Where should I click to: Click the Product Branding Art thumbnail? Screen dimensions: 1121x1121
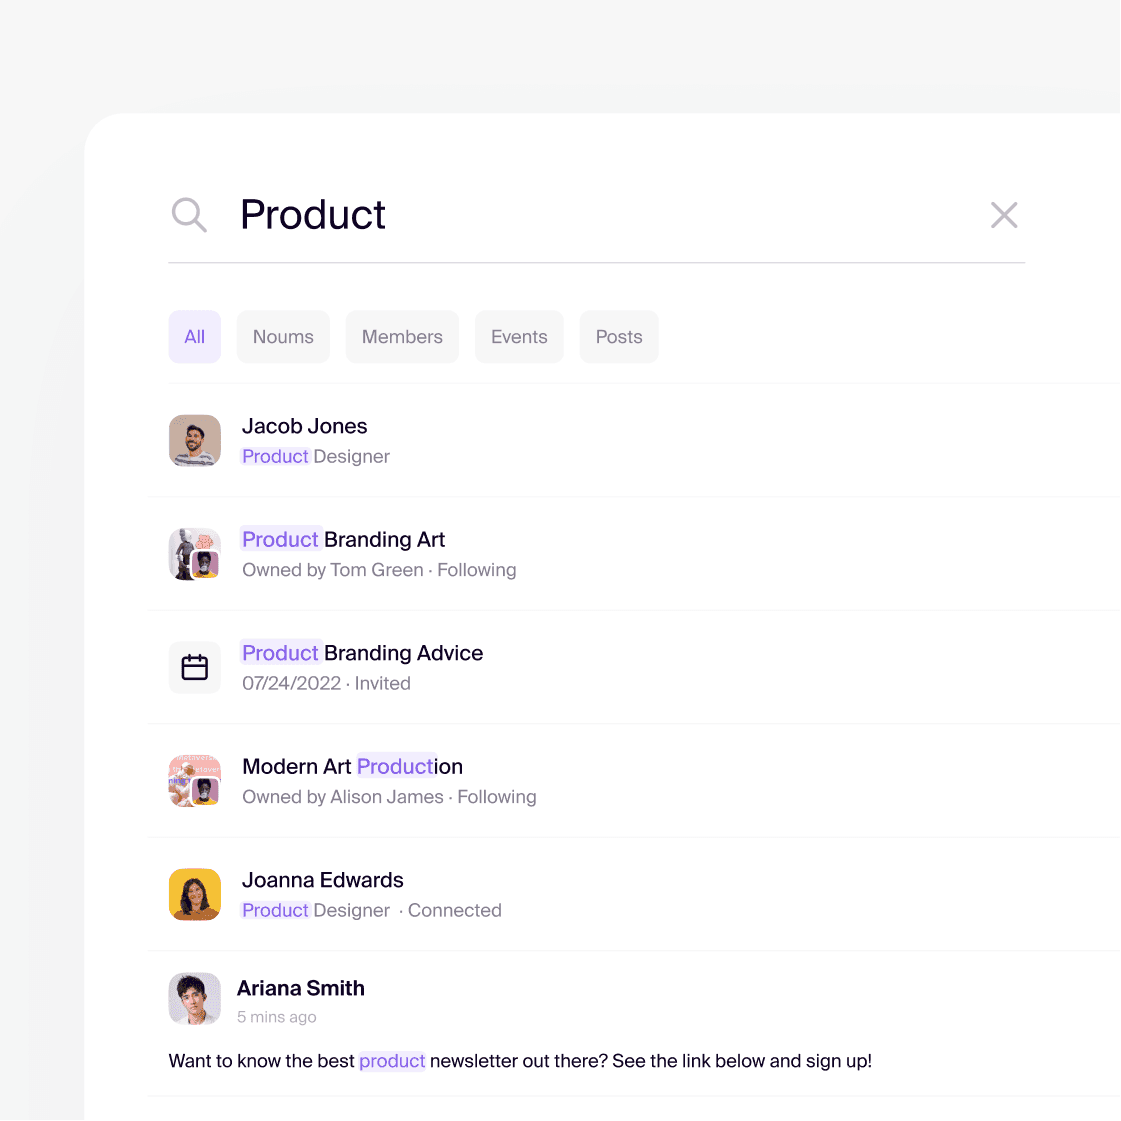pyautogui.click(x=194, y=554)
